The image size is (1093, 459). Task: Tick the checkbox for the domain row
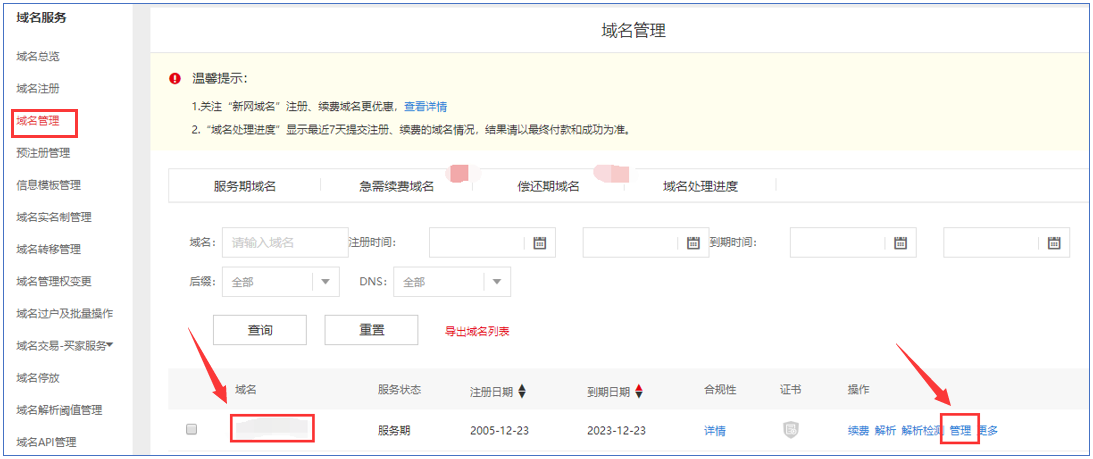(192, 430)
